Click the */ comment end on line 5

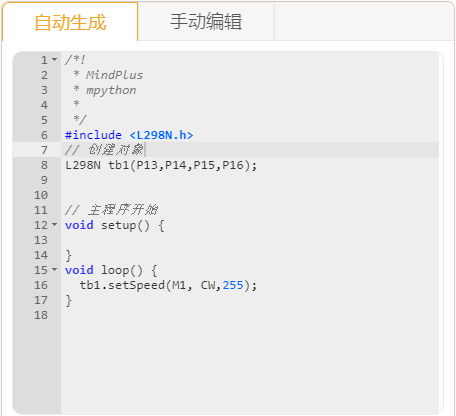pyautogui.click(x=80, y=120)
